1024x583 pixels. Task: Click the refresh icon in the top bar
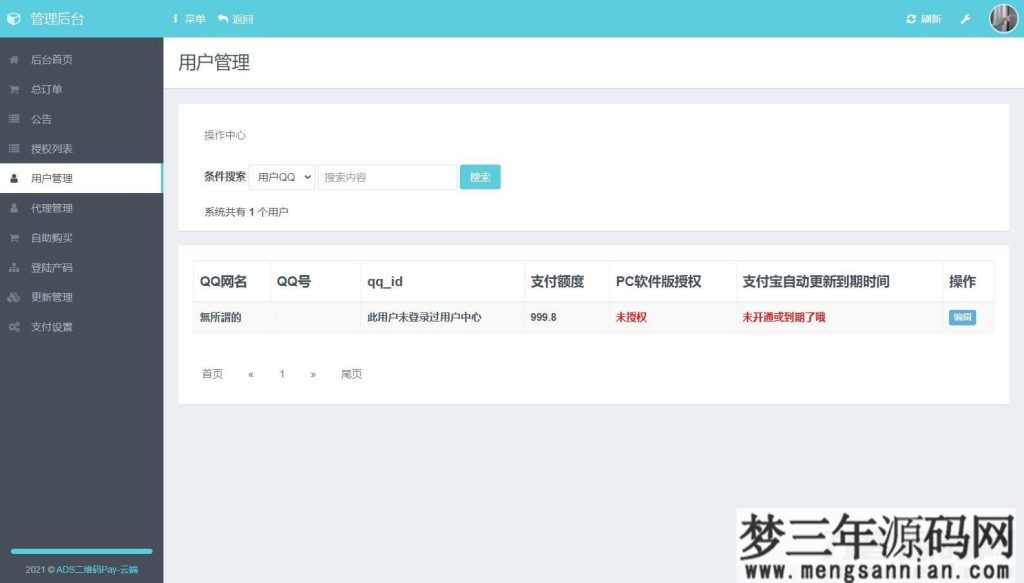pos(910,18)
